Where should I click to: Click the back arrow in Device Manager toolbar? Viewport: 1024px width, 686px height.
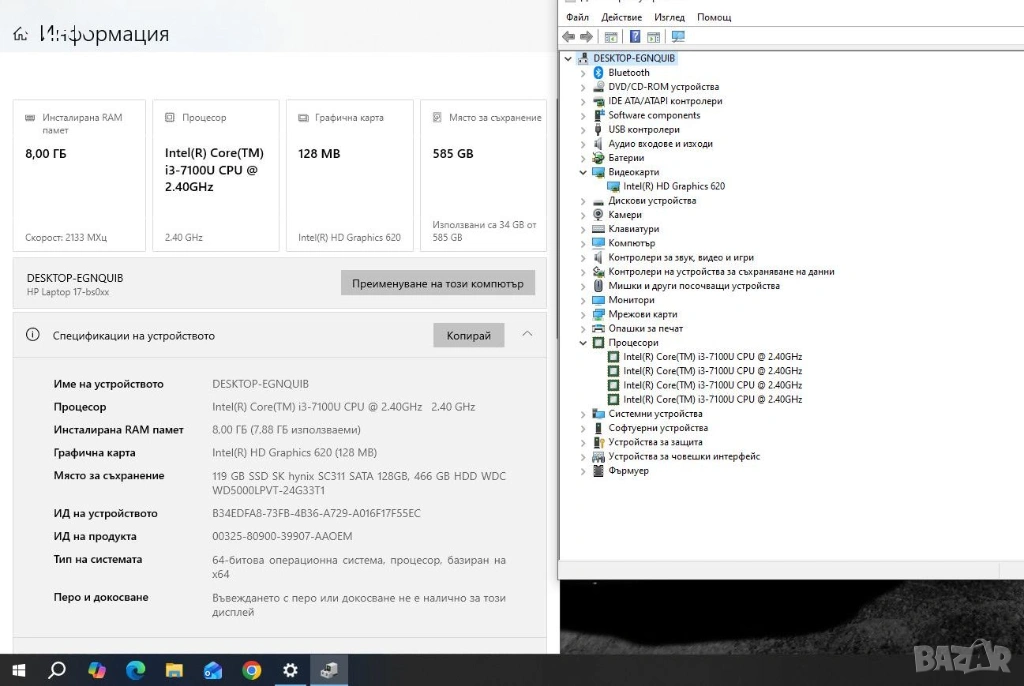(568, 37)
